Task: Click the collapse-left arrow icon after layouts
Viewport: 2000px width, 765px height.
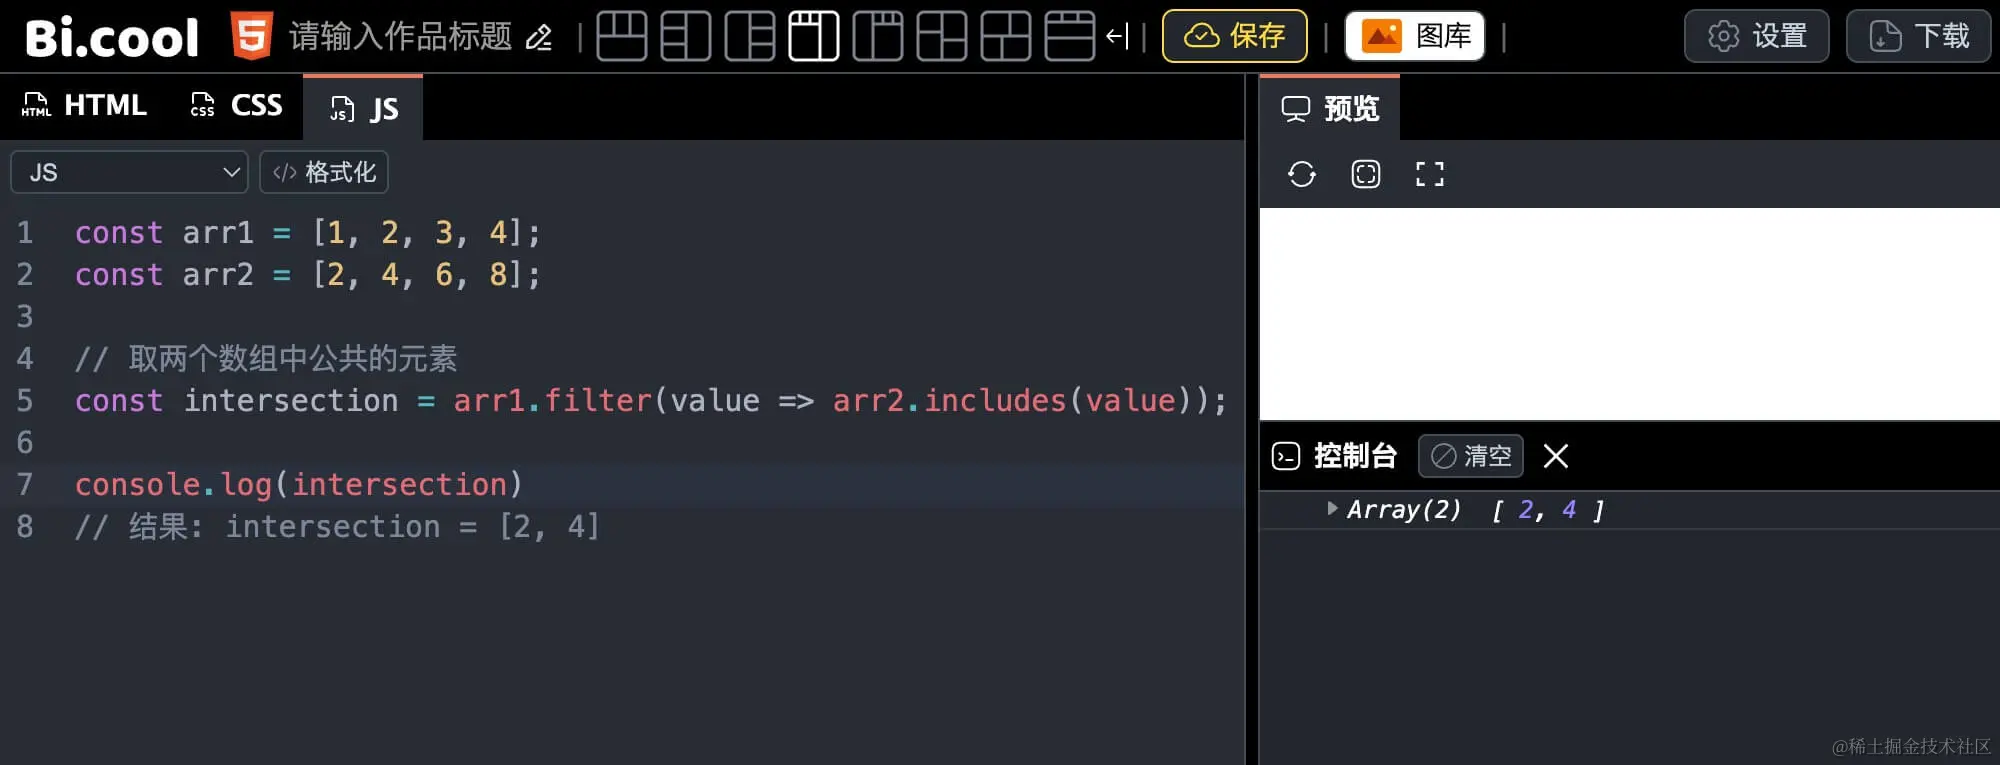Action: (x=1117, y=37)
